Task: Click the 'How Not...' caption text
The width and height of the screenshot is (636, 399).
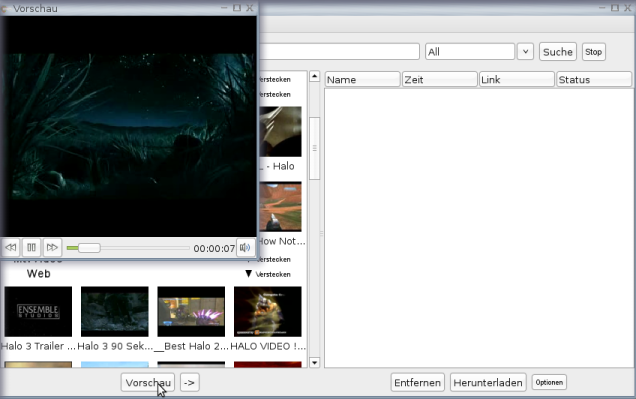Action: (x=282, y=241)
